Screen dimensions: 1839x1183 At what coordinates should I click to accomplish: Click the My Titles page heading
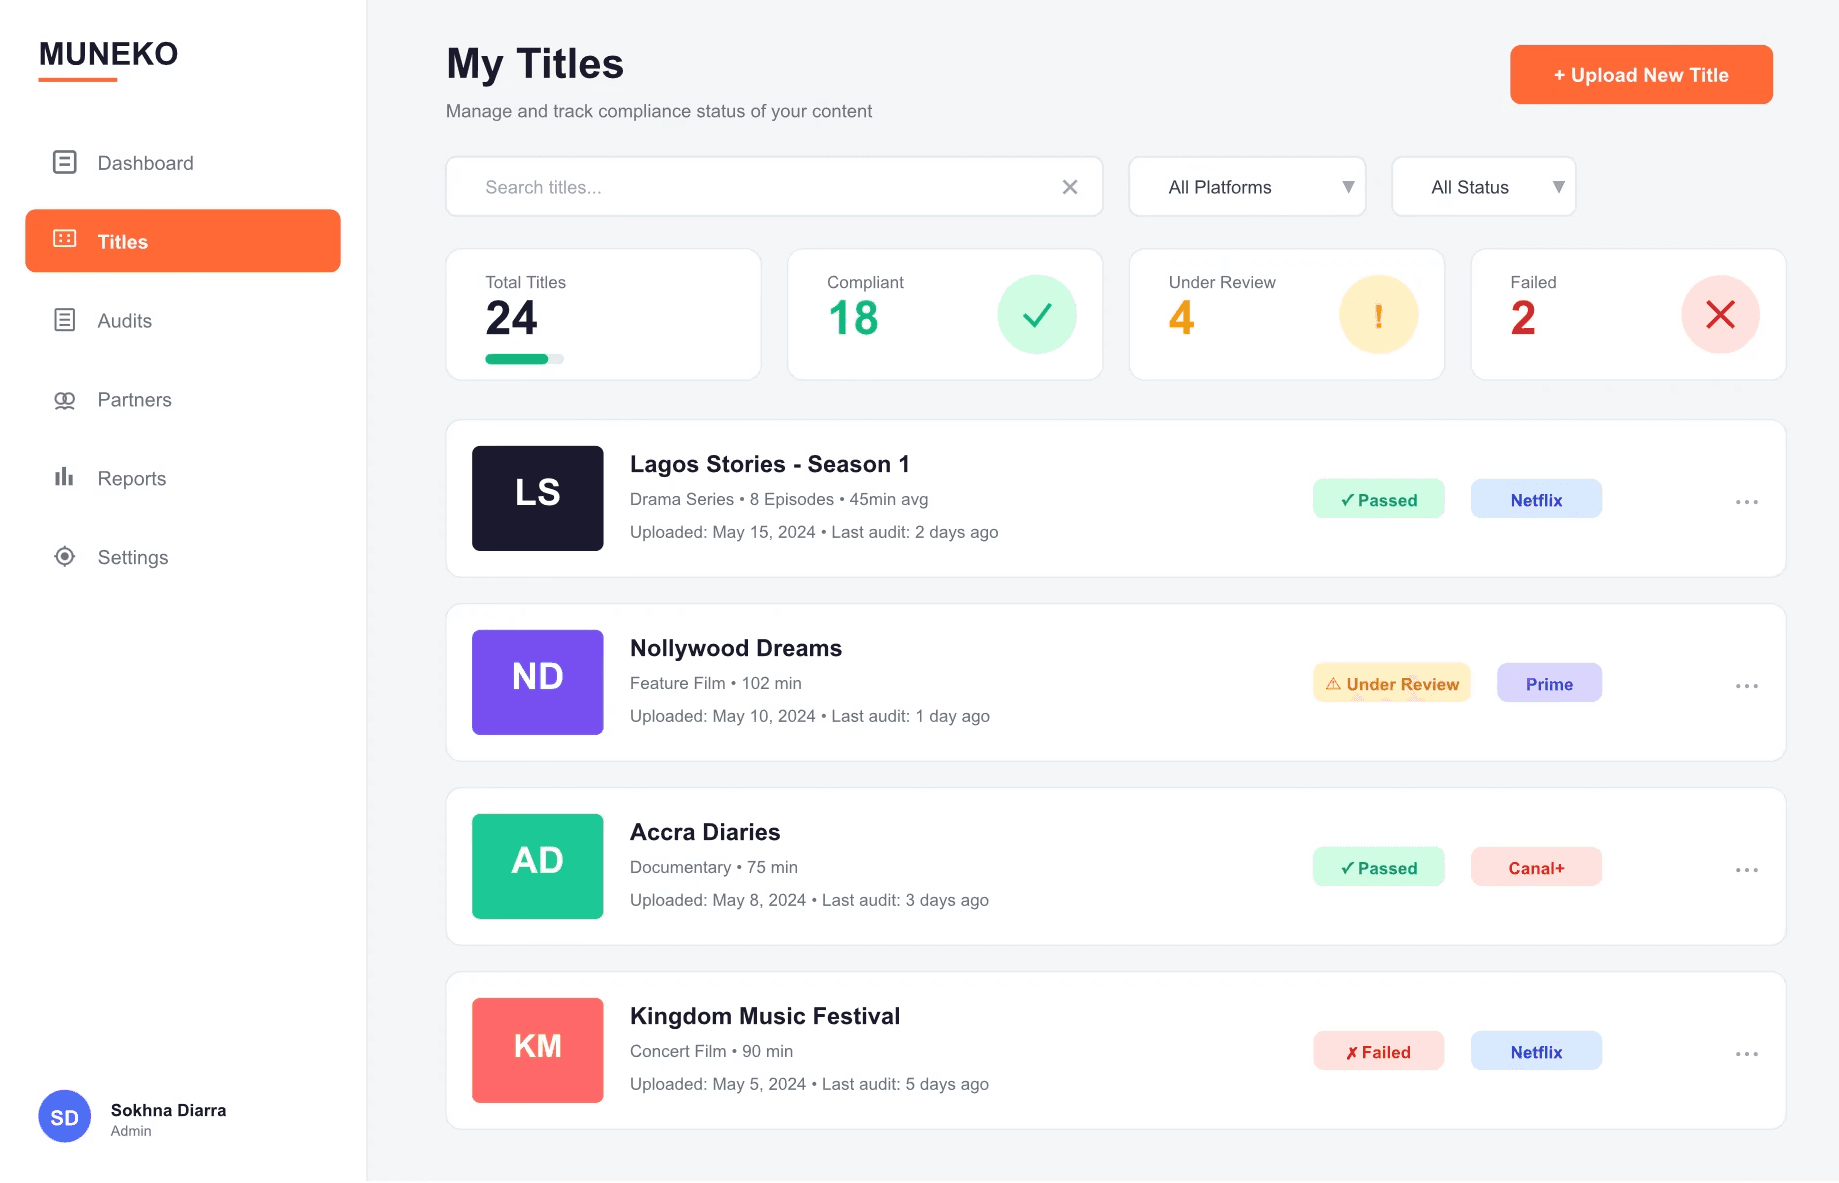(535, 64)
